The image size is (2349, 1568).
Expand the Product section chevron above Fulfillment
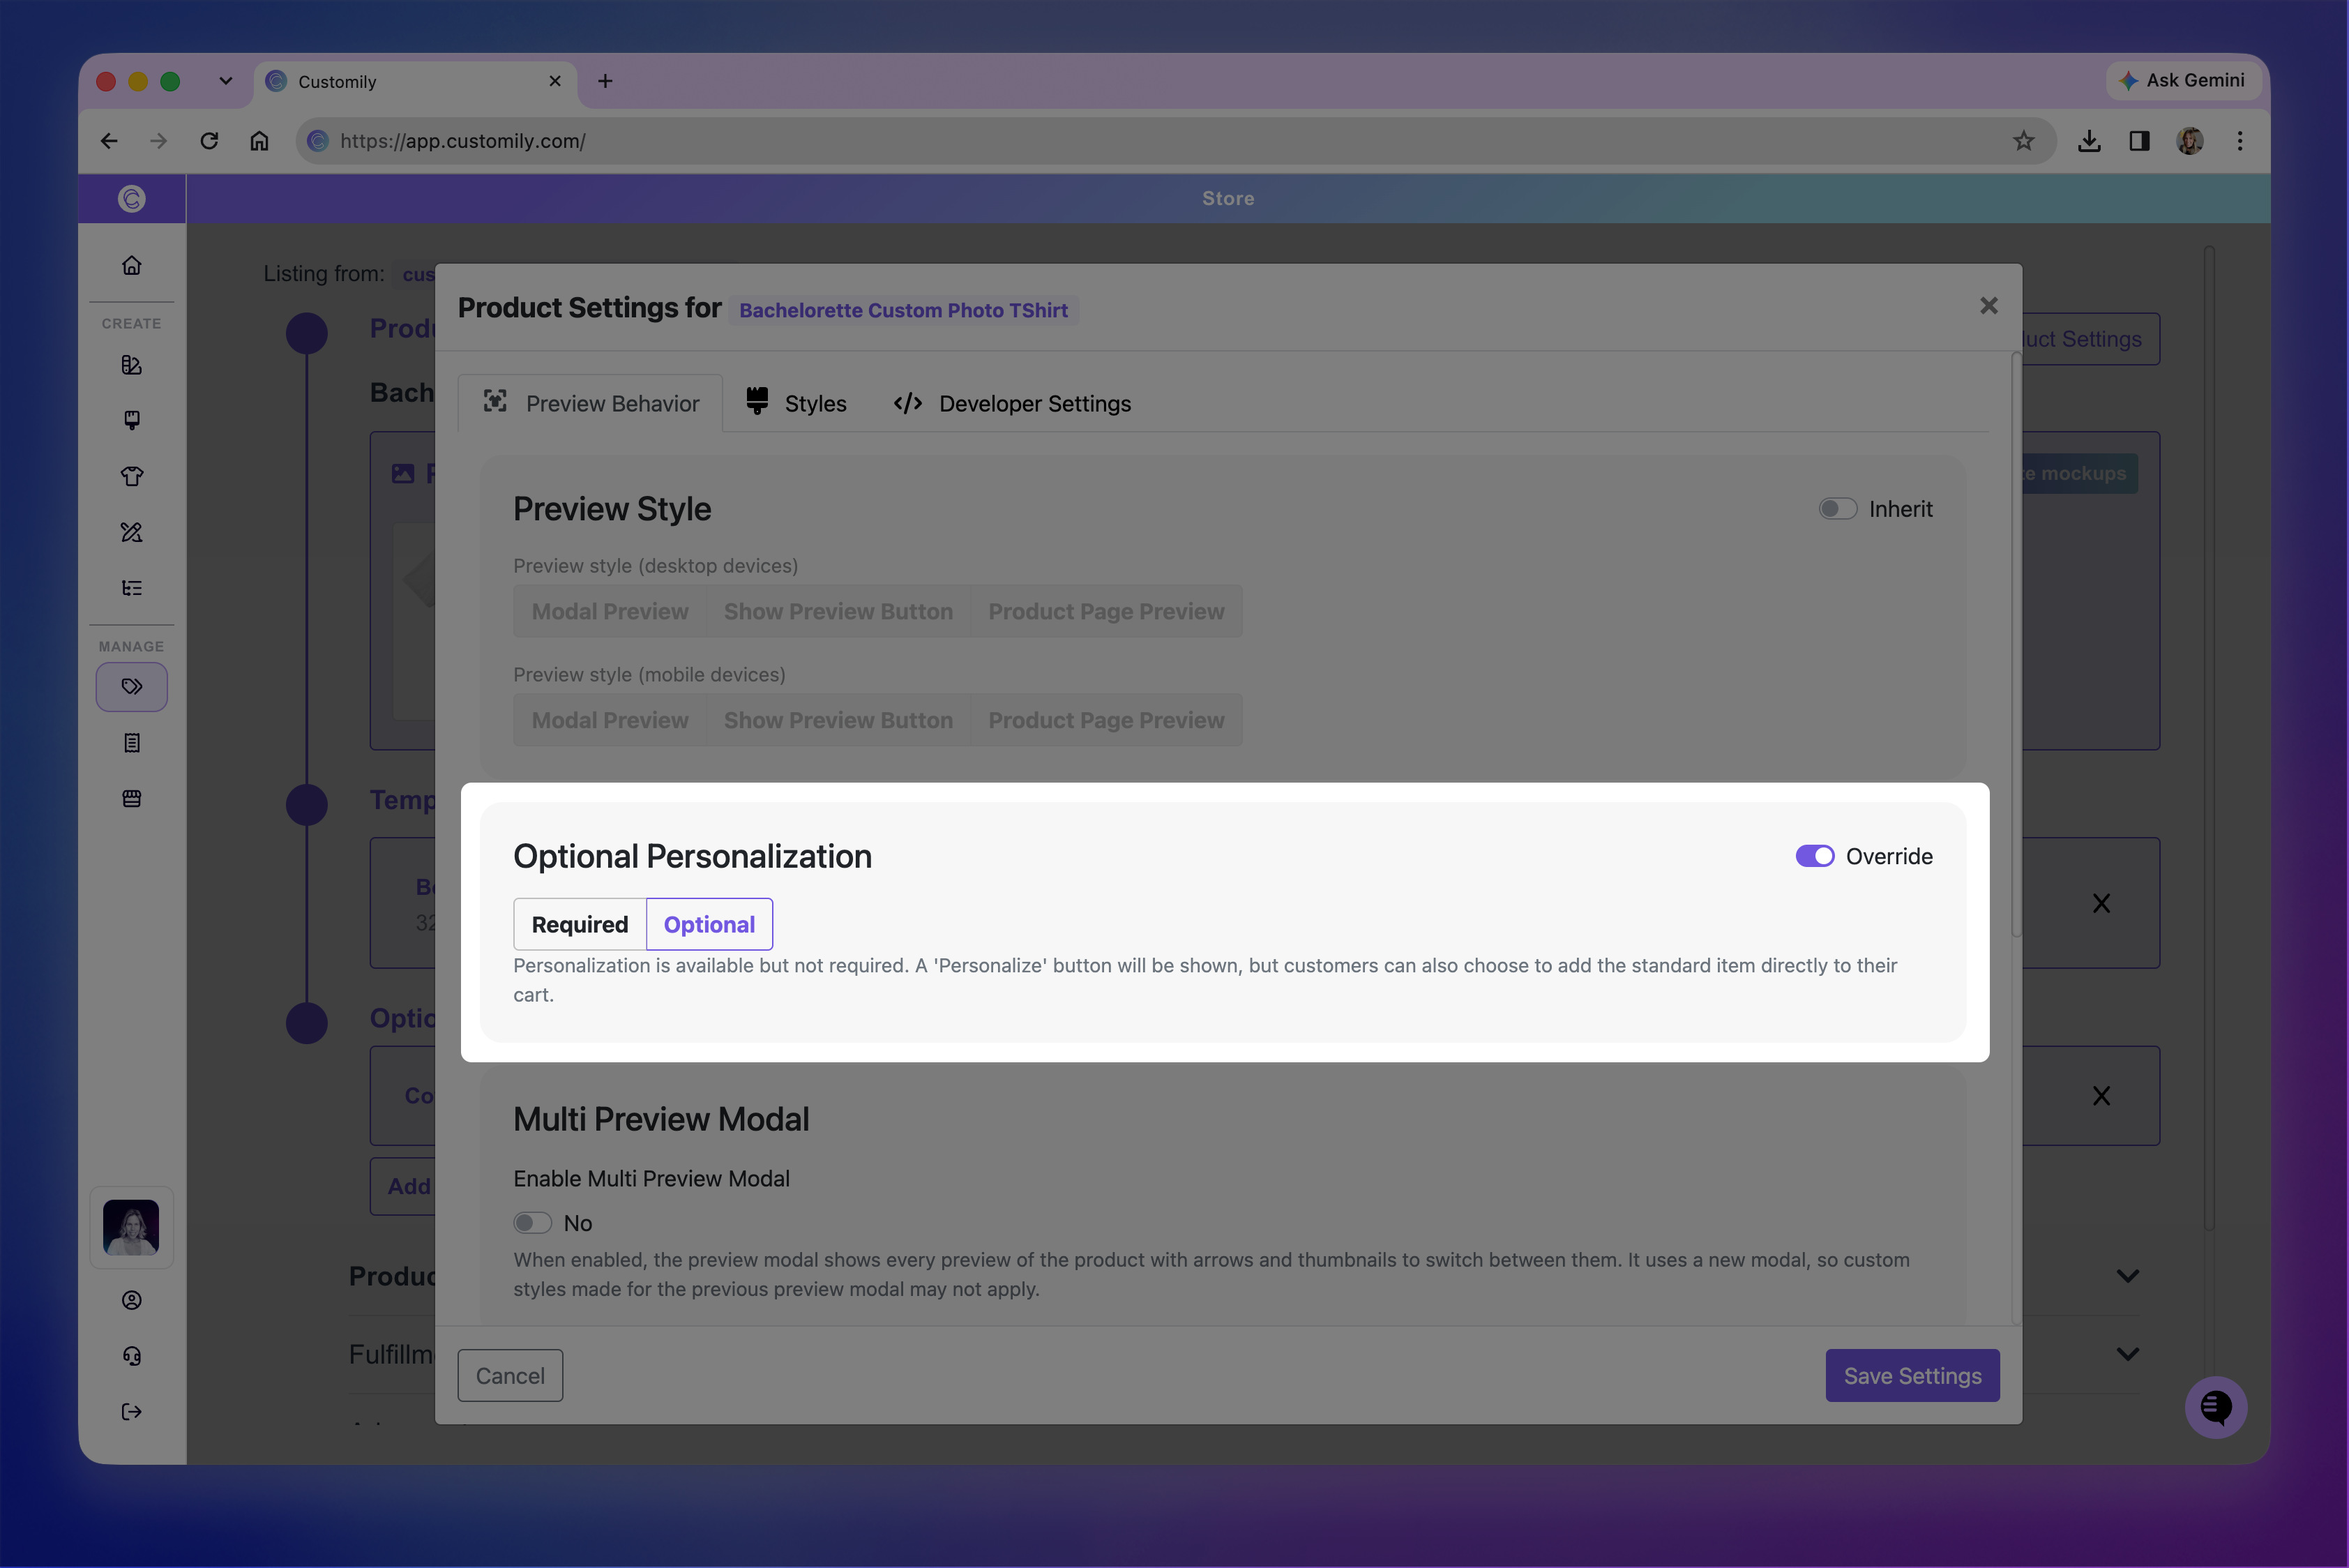(2128, 1276)
